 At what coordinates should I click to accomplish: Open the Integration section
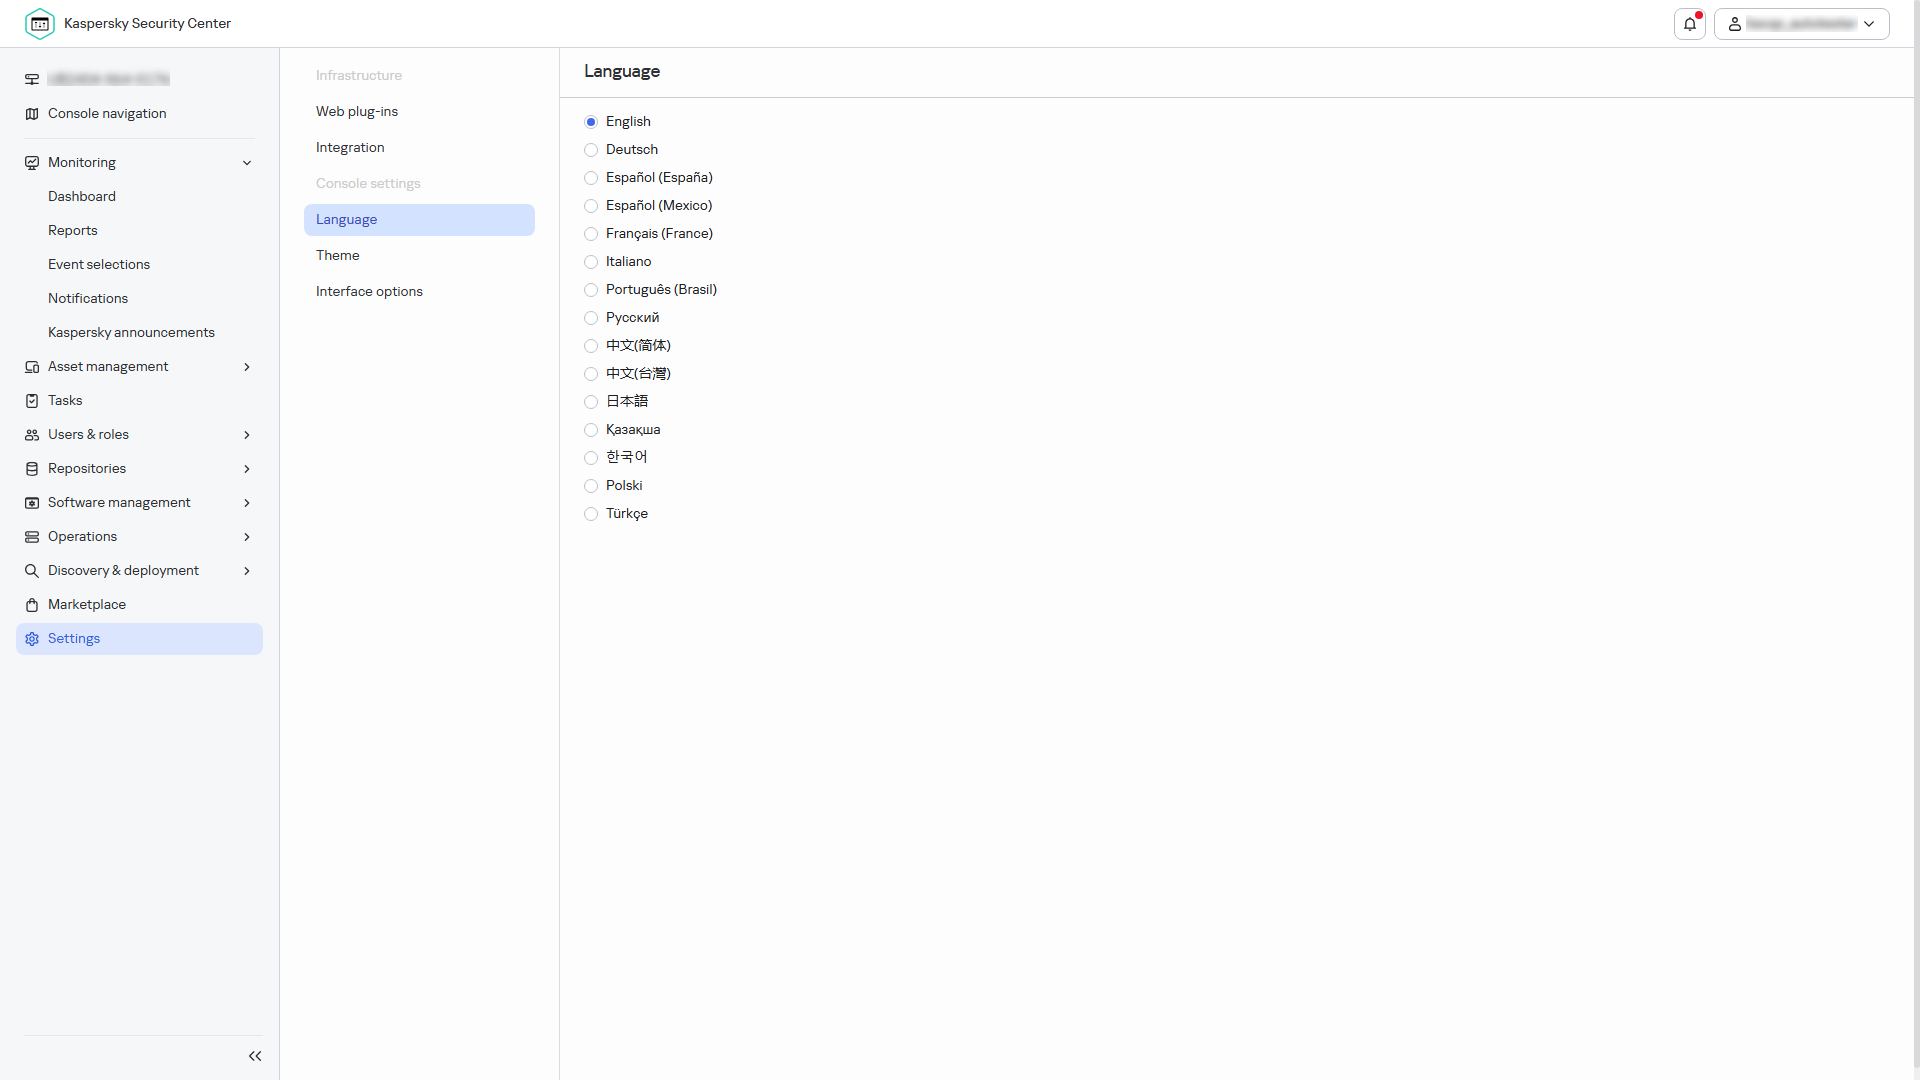pyautogui.click(x=419, y=148)
